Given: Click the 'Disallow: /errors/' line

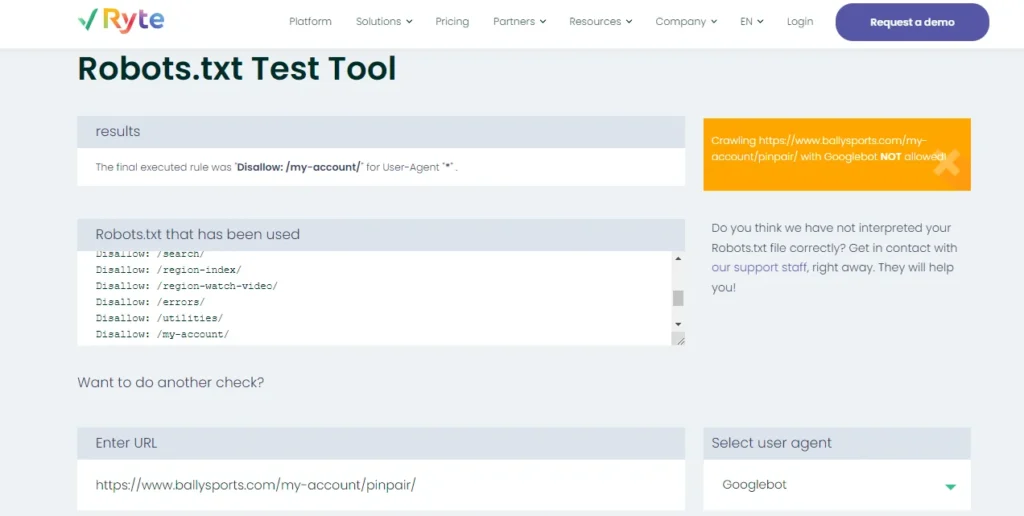Looking at the screenshot, I should (150, 302).
